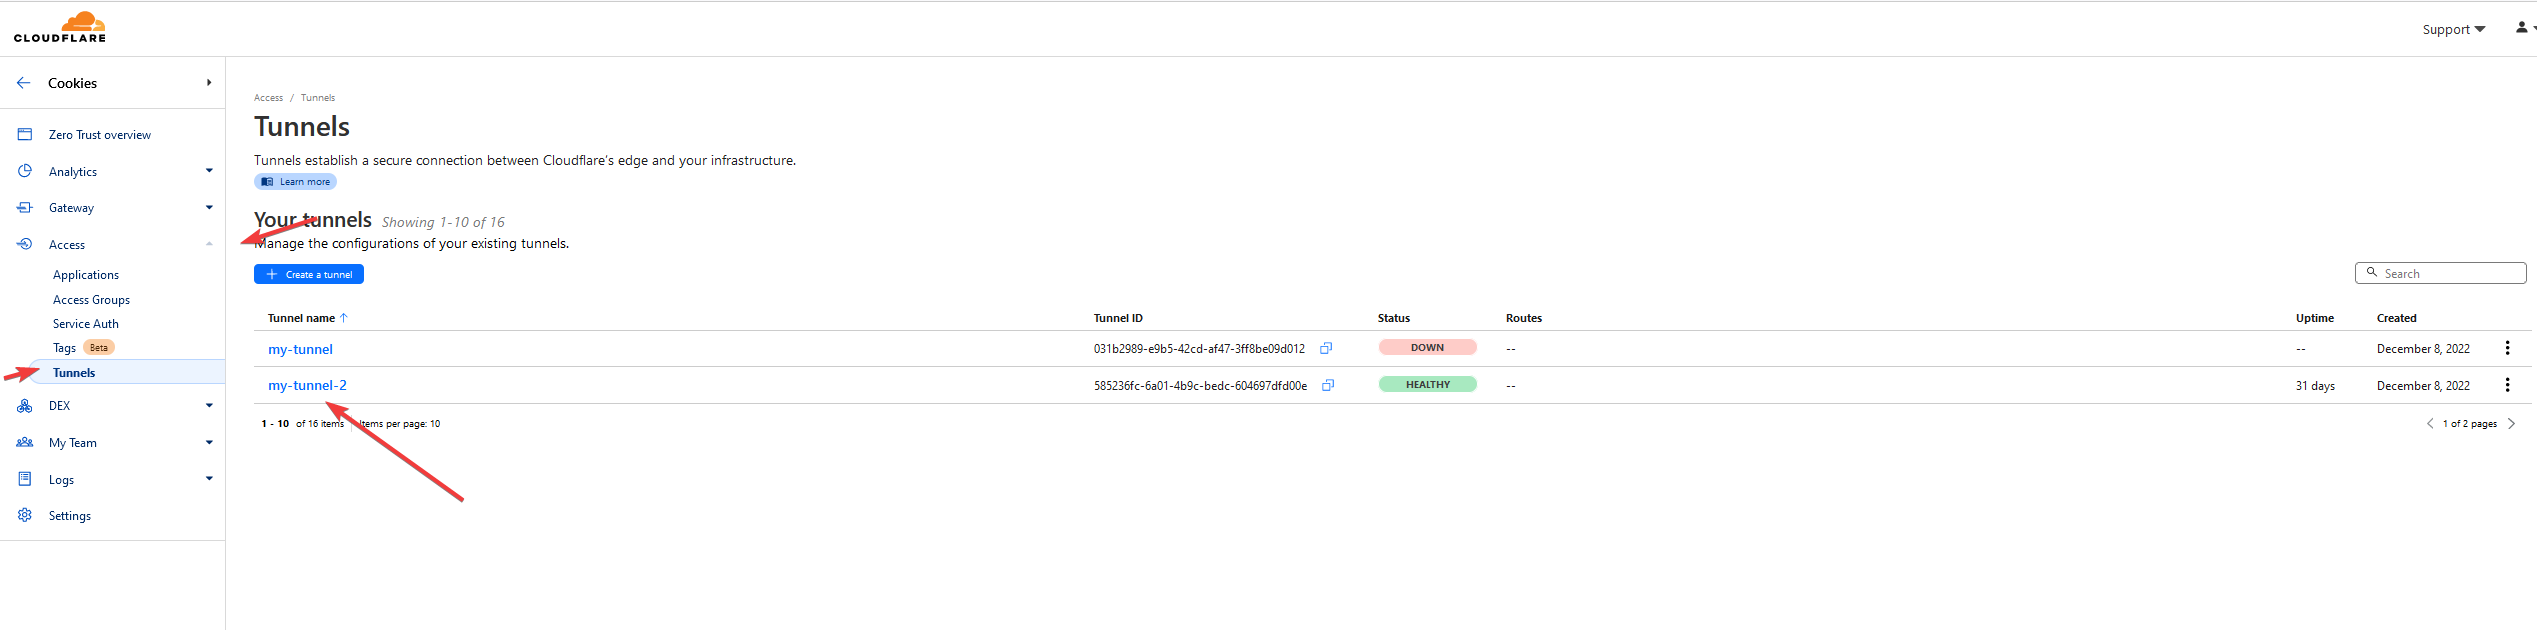
Task: Click the 31 days uptime value
Action: [x=2315, y=386]
